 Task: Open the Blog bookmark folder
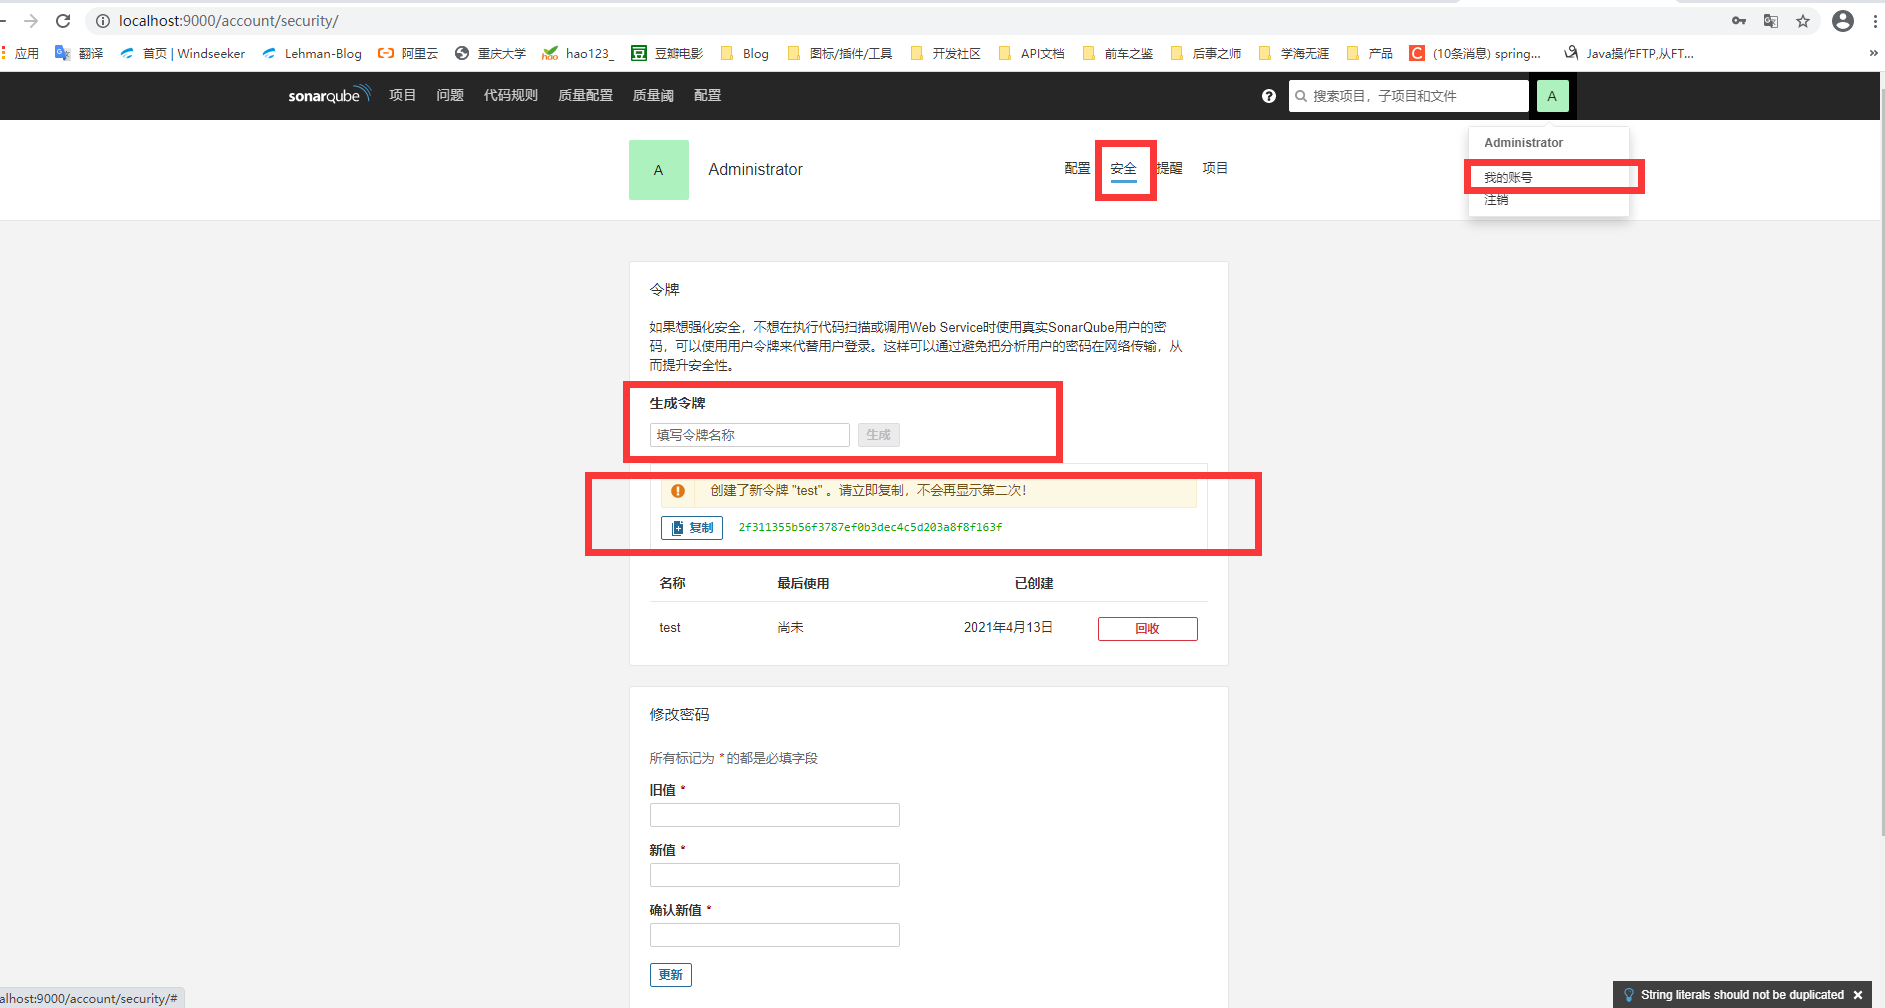click(745, 54)
